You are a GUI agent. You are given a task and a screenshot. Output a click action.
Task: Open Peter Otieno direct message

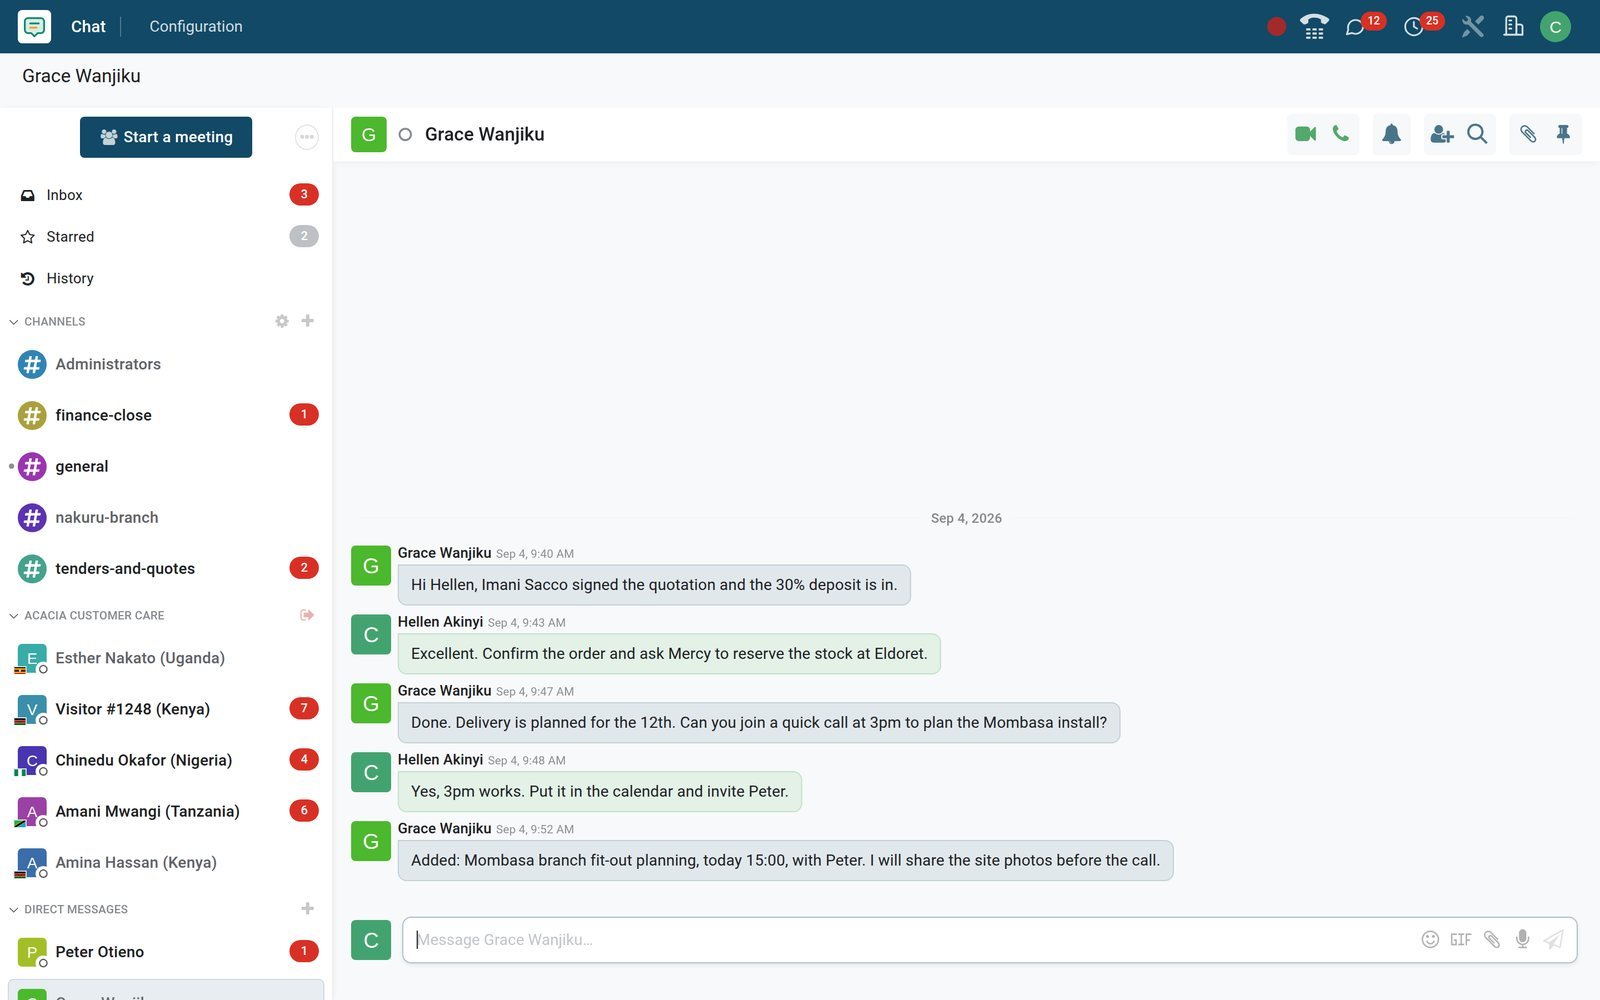(166, 952)
